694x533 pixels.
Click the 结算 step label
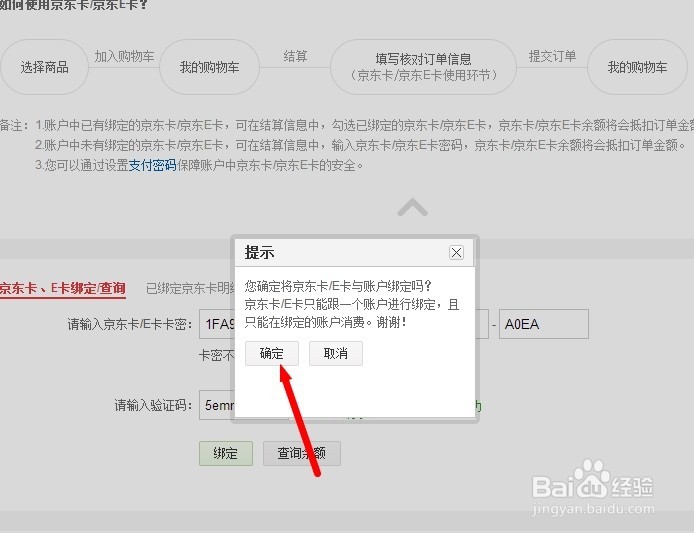click(x=295, y=56)
